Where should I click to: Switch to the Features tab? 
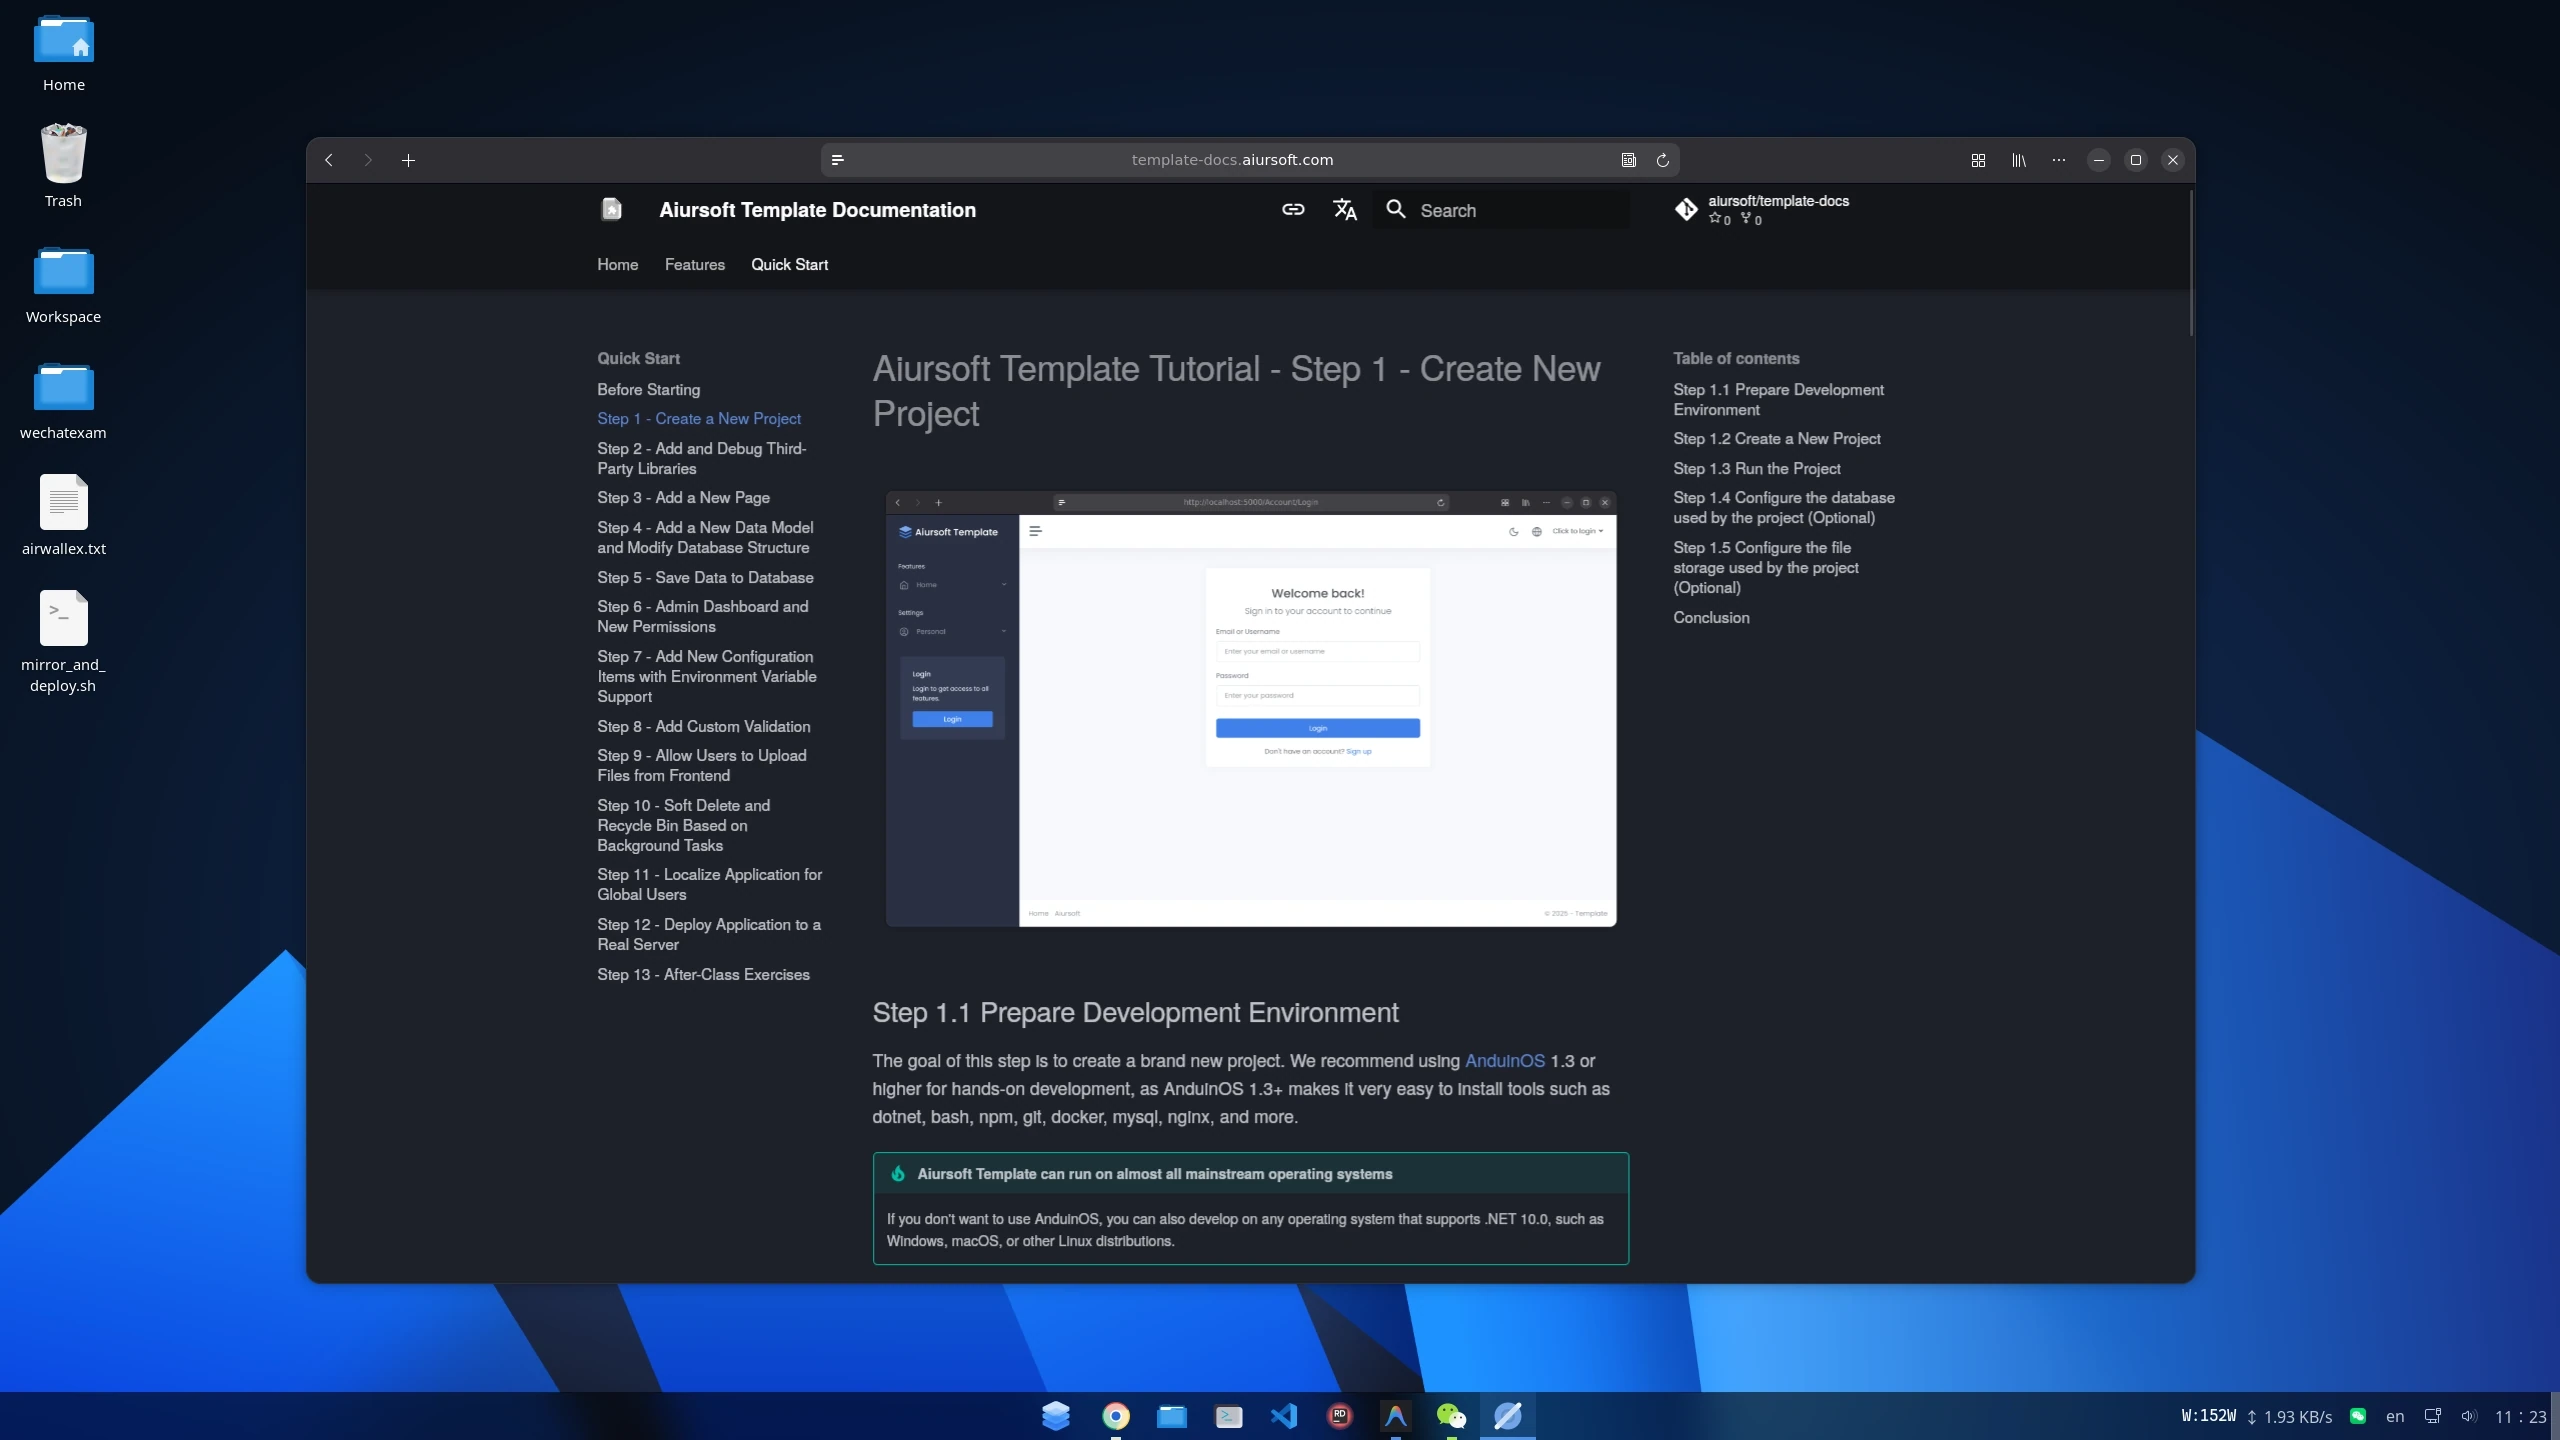(x=694, y=265)
